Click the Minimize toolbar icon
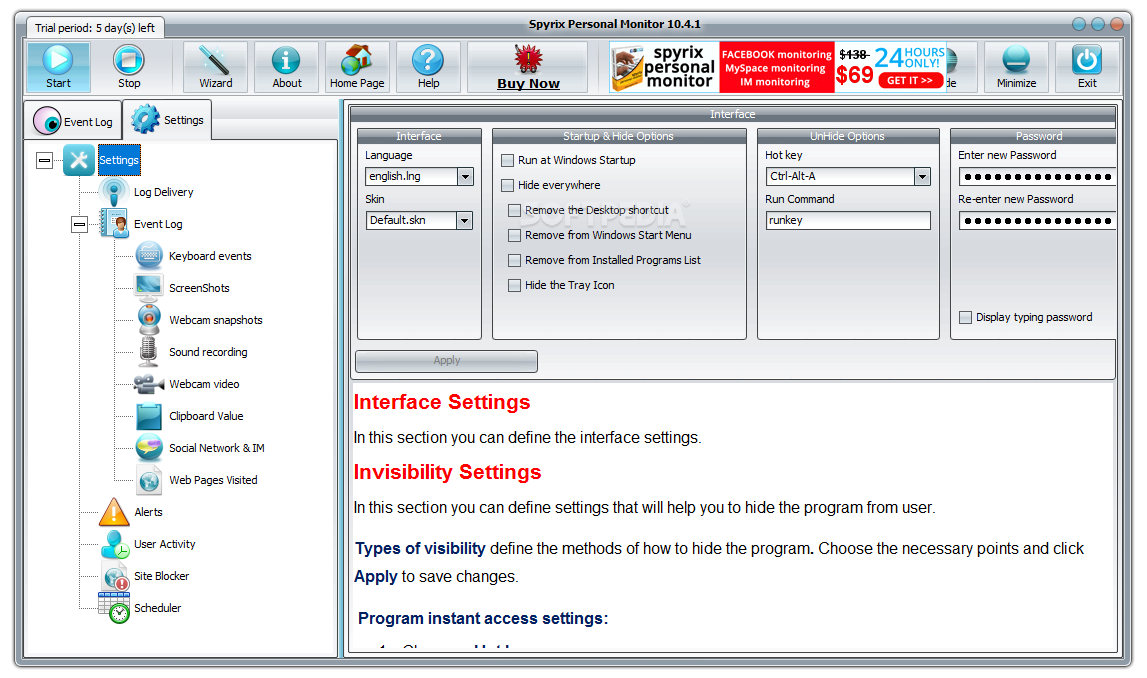Screen dimensions: 1147x678 [1016, 60]
